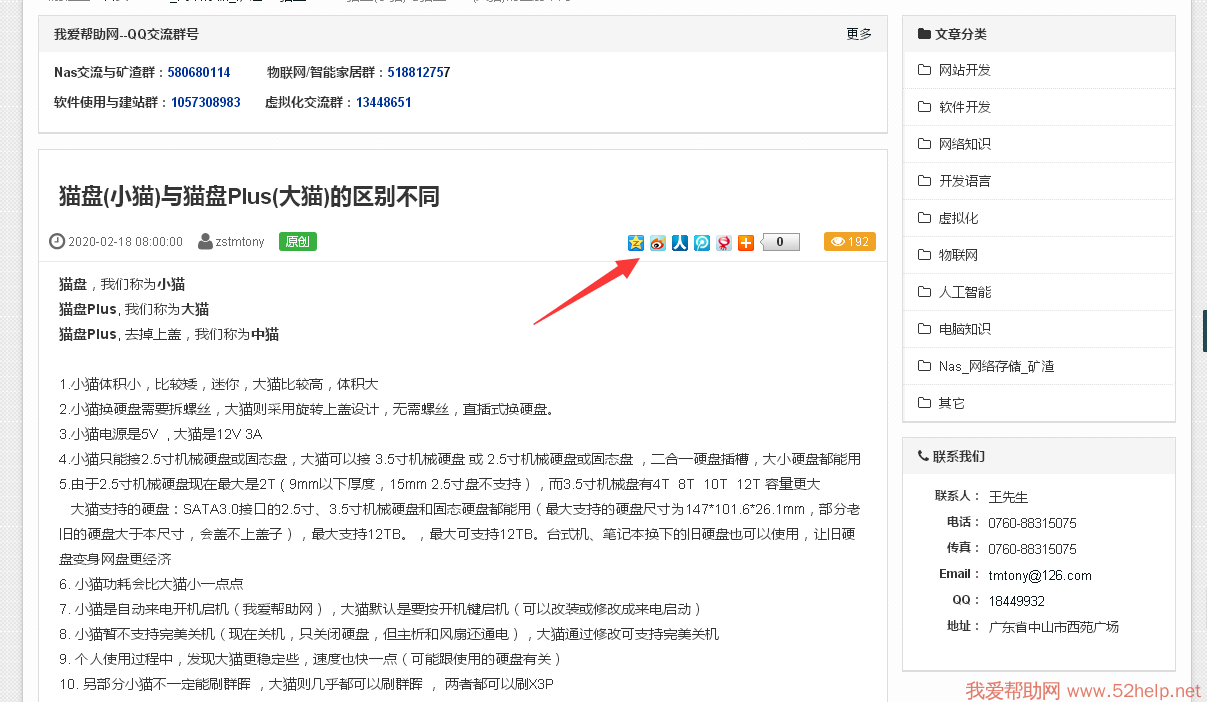
Task: Click the article title heading
Action: pos(249,196)
